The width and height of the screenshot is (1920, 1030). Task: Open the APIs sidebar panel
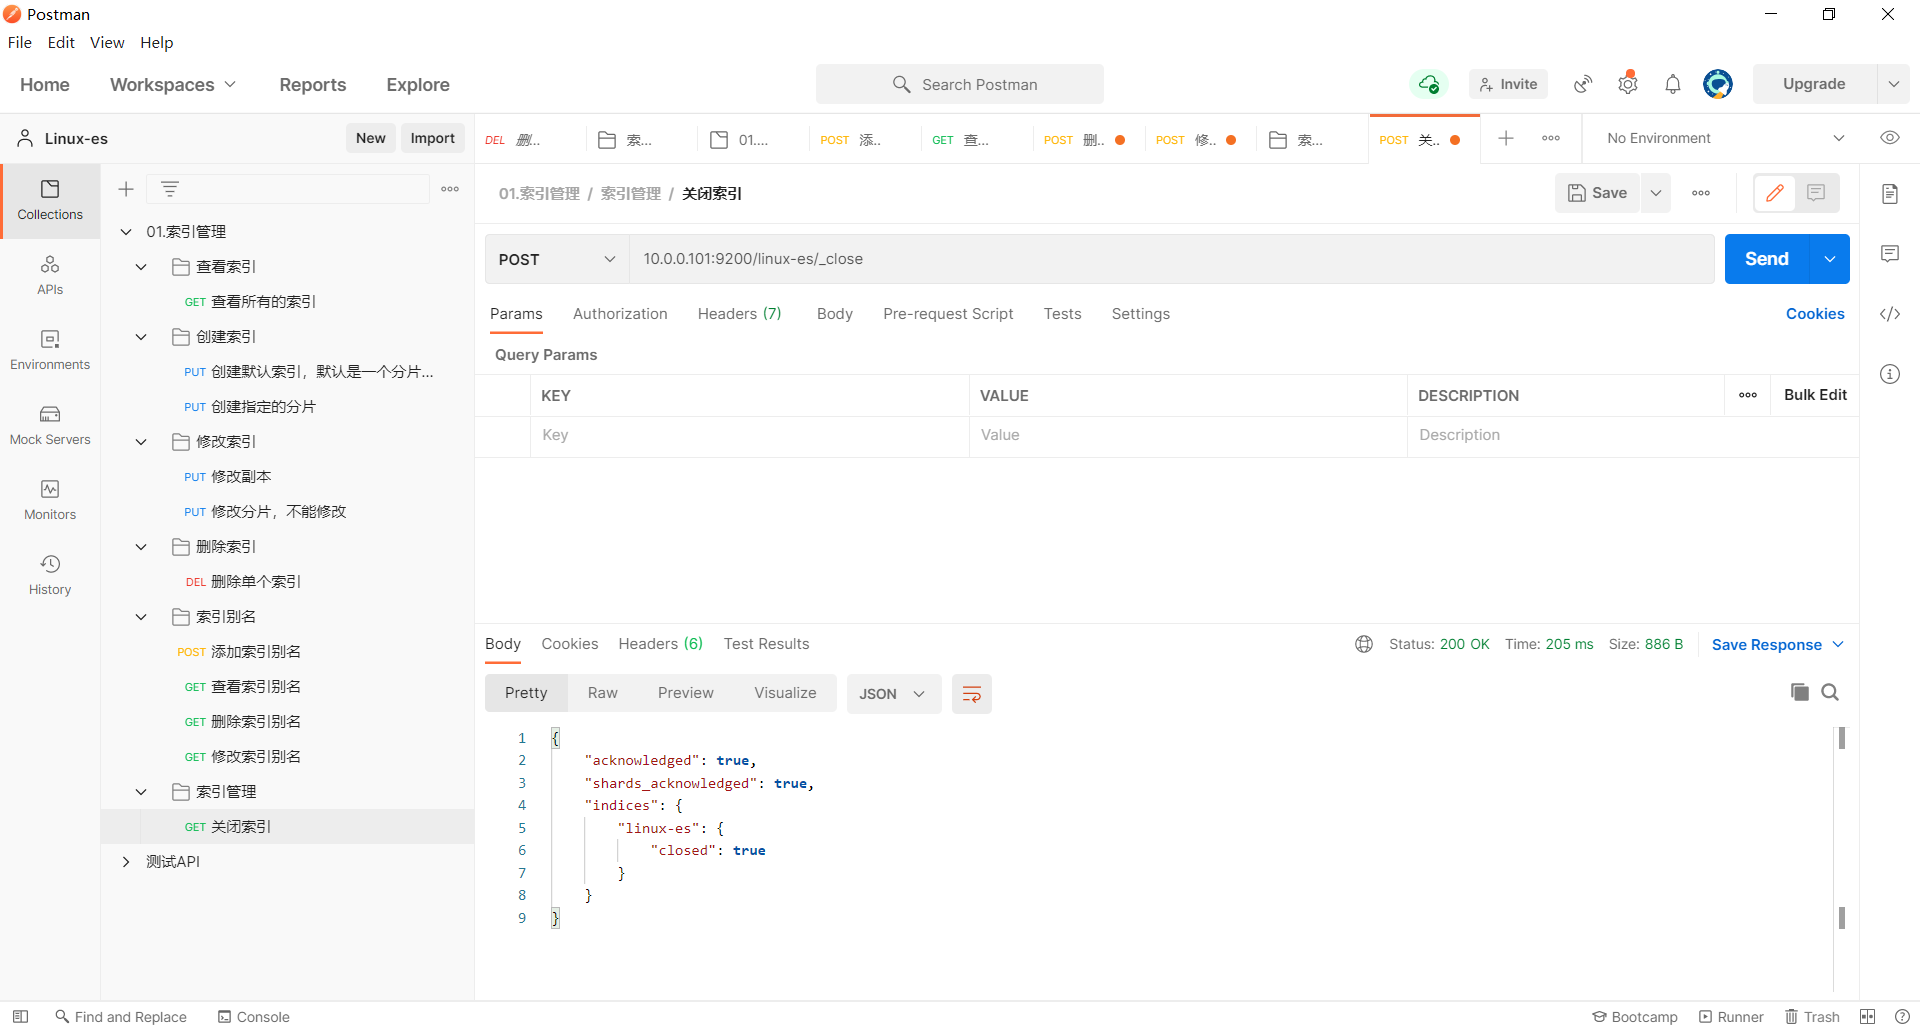point(50,276)
